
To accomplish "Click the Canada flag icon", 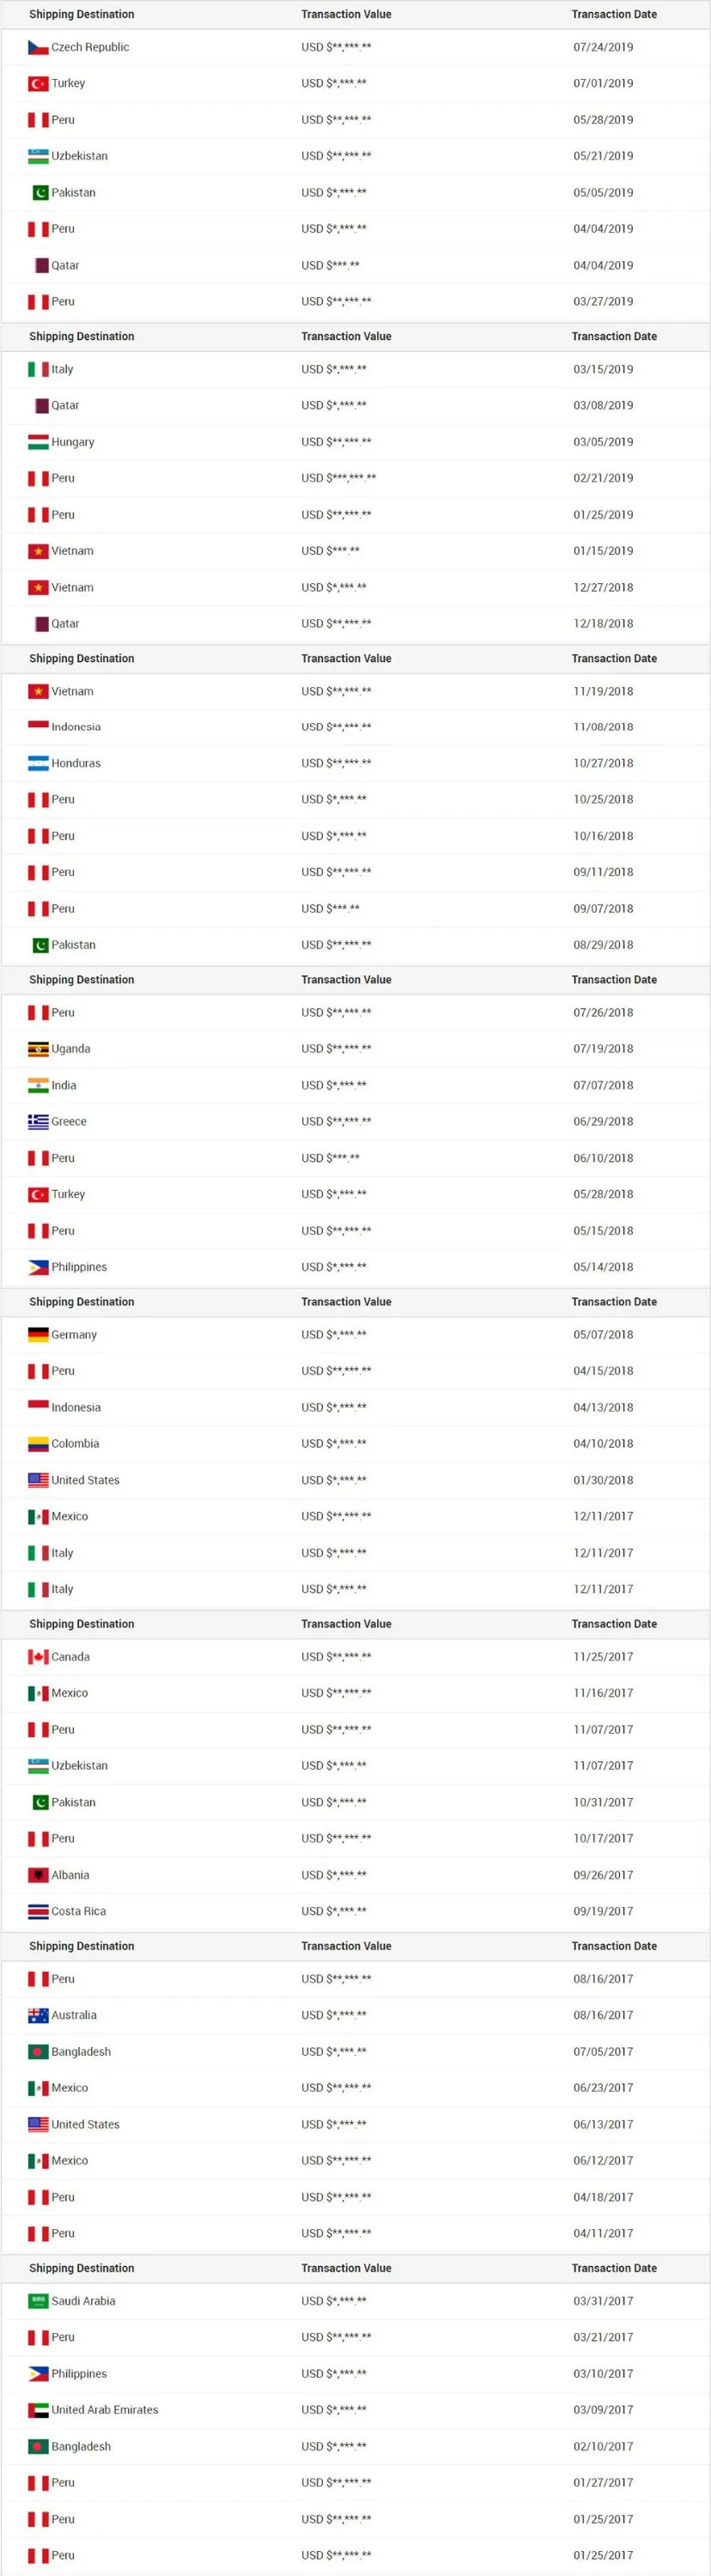I will [x=38, y=1657].
